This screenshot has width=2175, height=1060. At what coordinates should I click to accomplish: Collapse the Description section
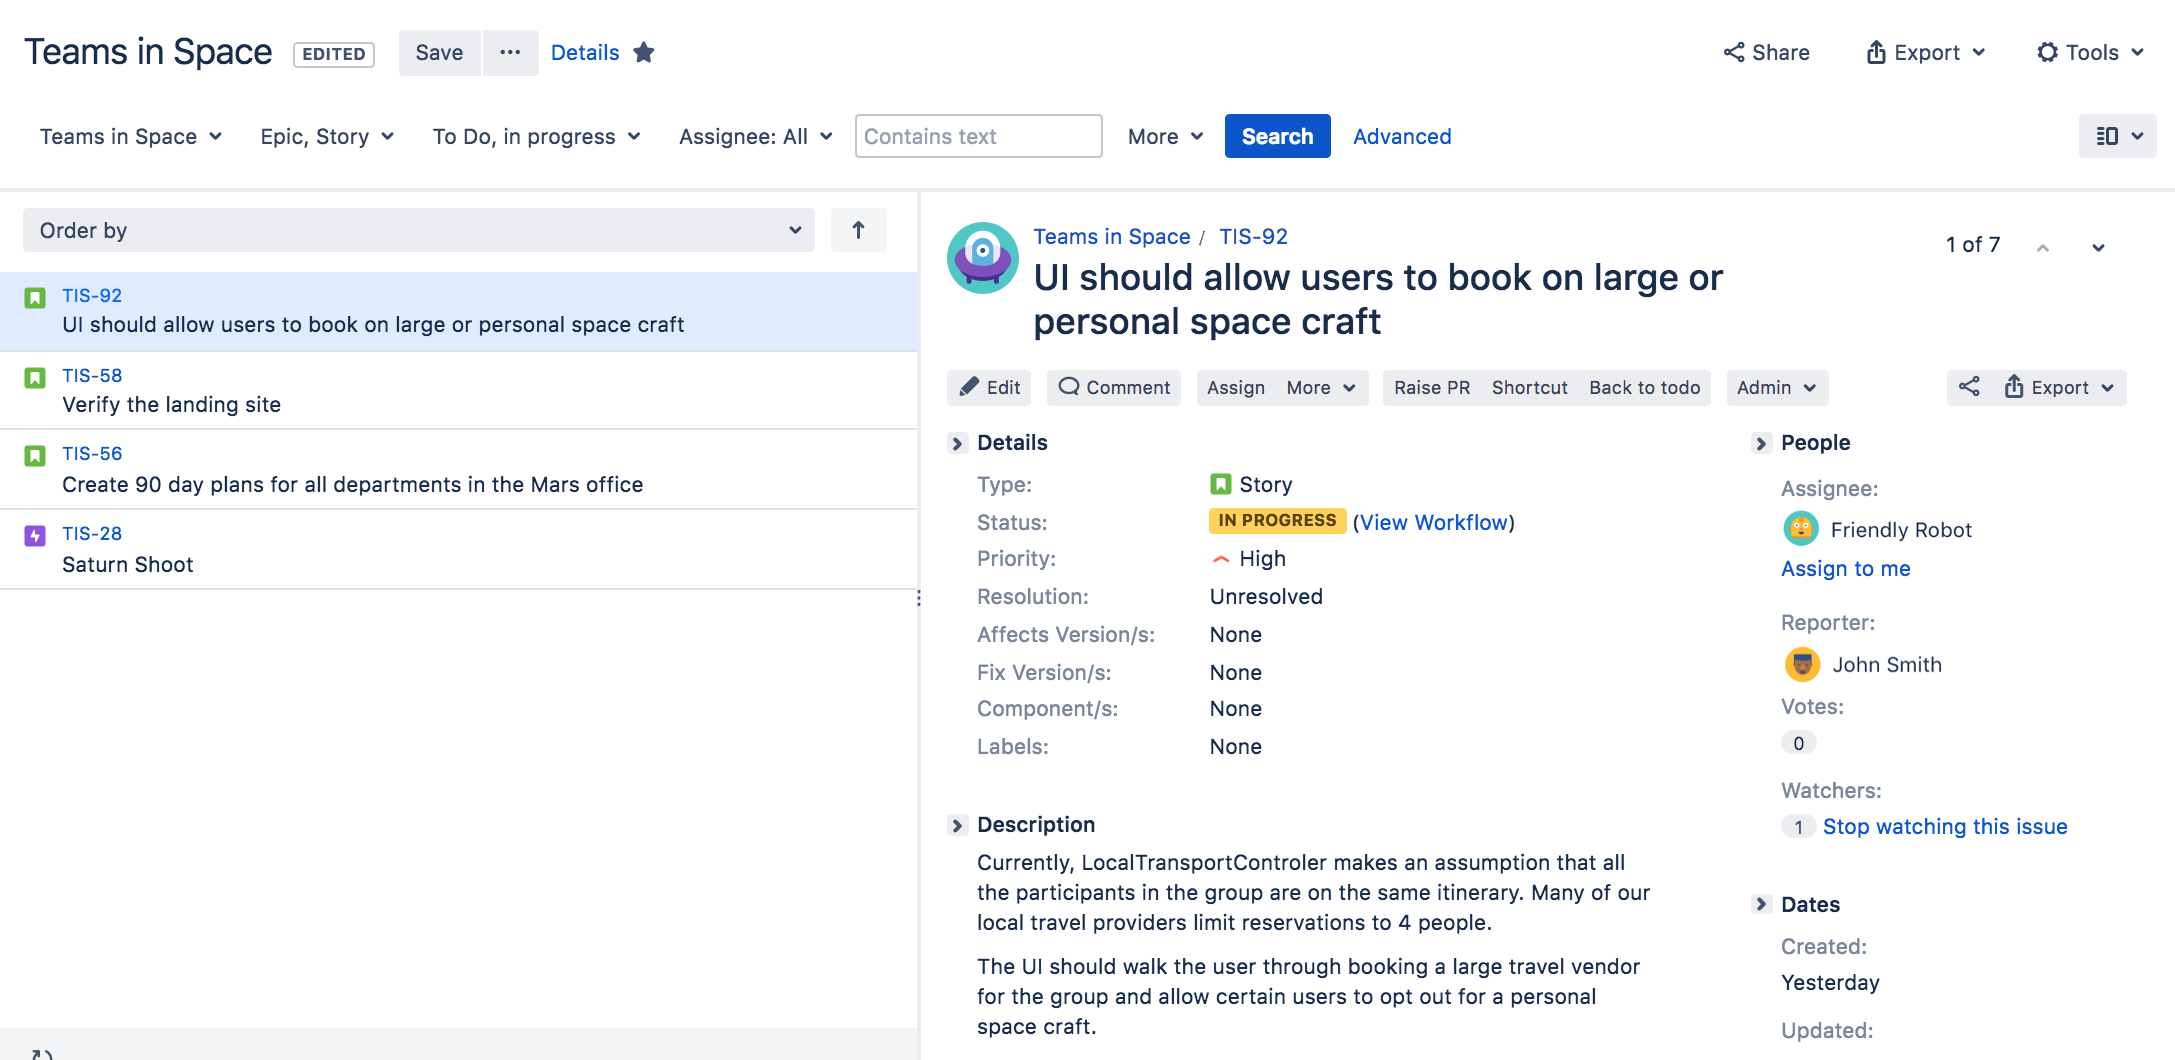957,825
